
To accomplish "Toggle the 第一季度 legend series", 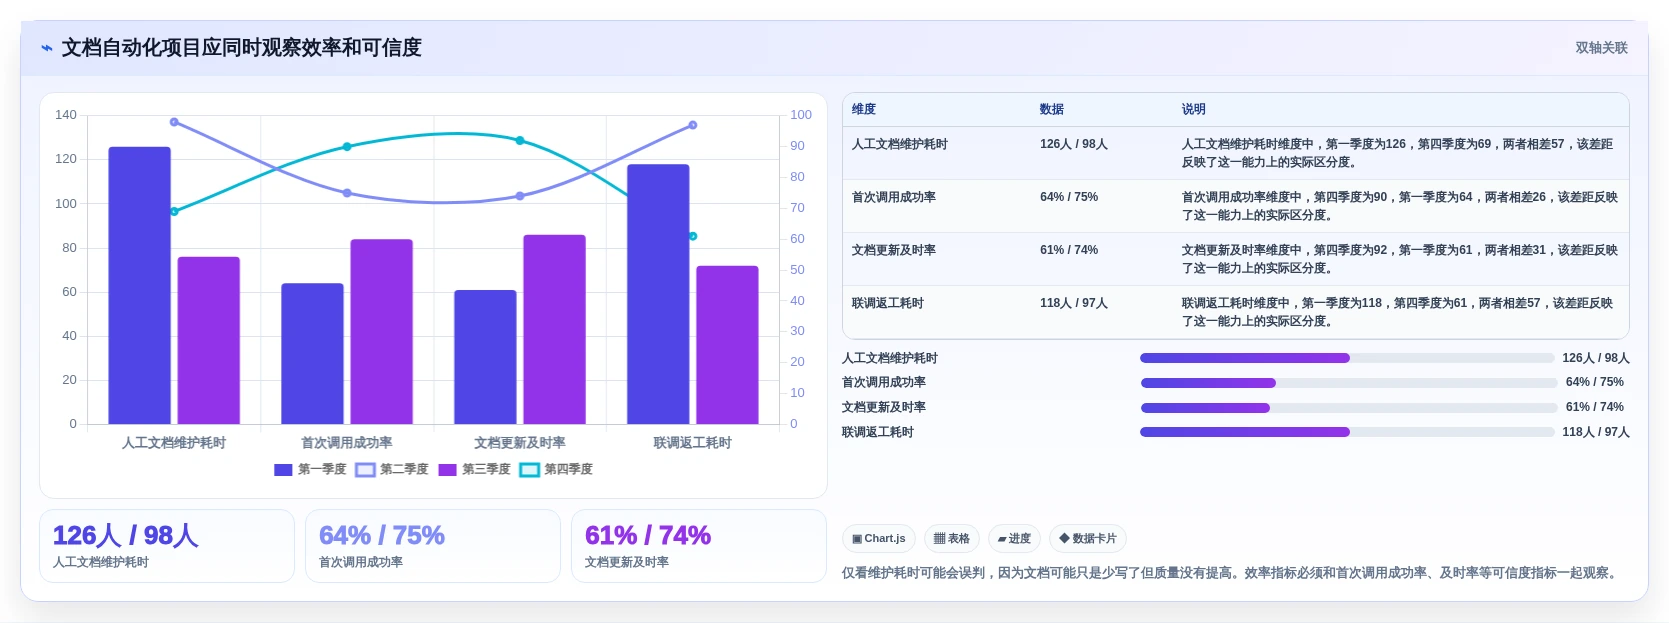I will [x=310, y=469].
